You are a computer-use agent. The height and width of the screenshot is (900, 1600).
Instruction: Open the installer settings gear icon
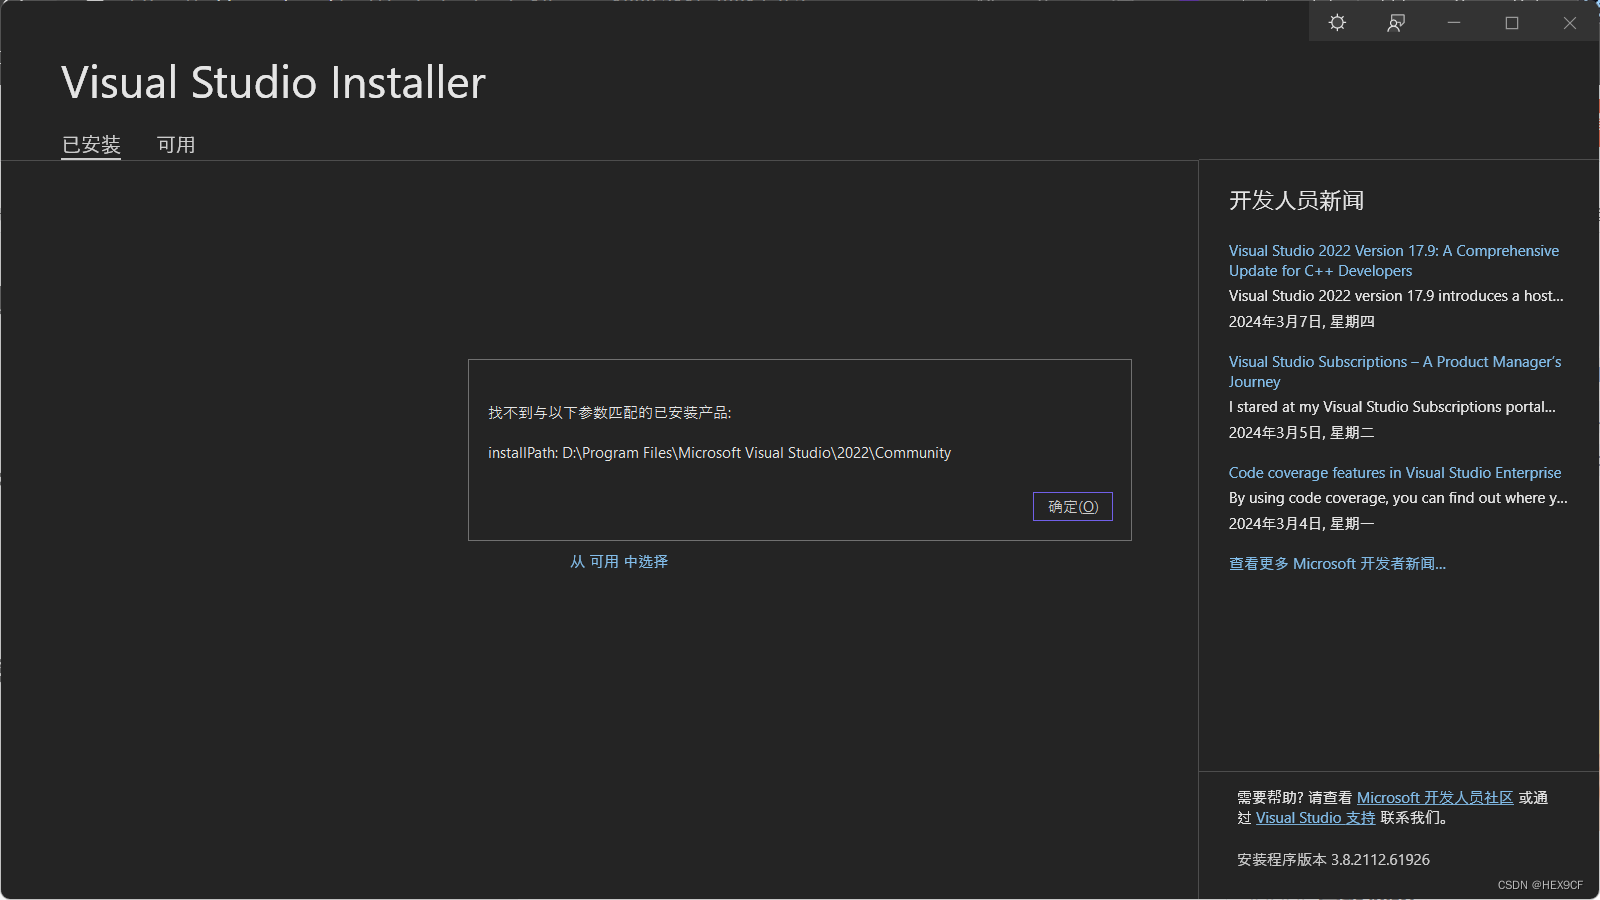point(1337,22)
